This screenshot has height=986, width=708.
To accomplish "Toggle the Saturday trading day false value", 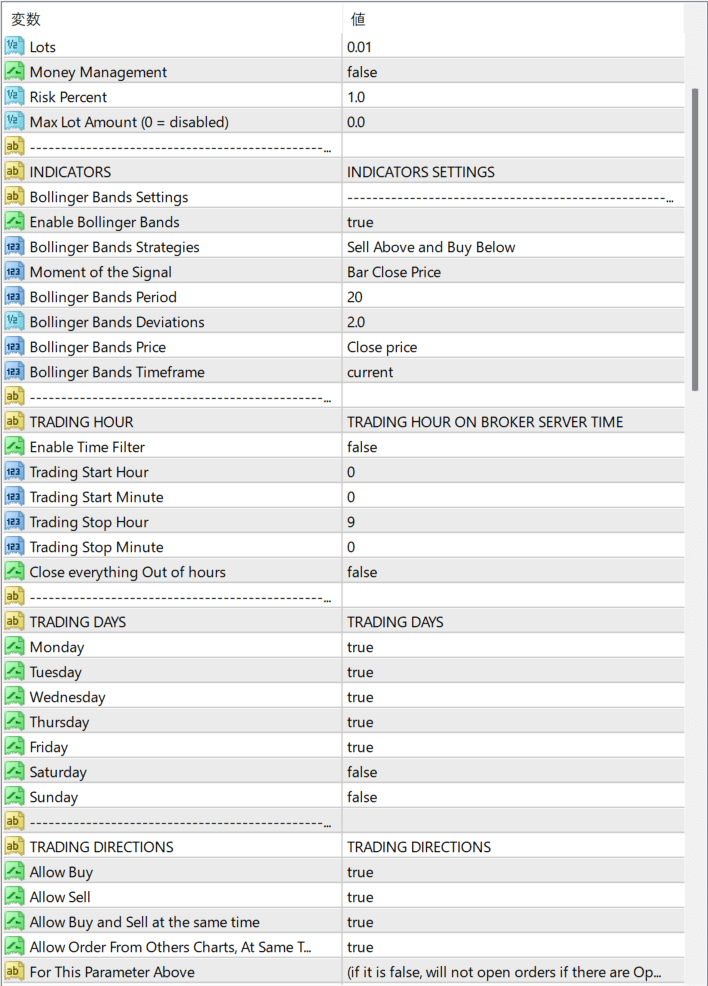I will (362, 772).
